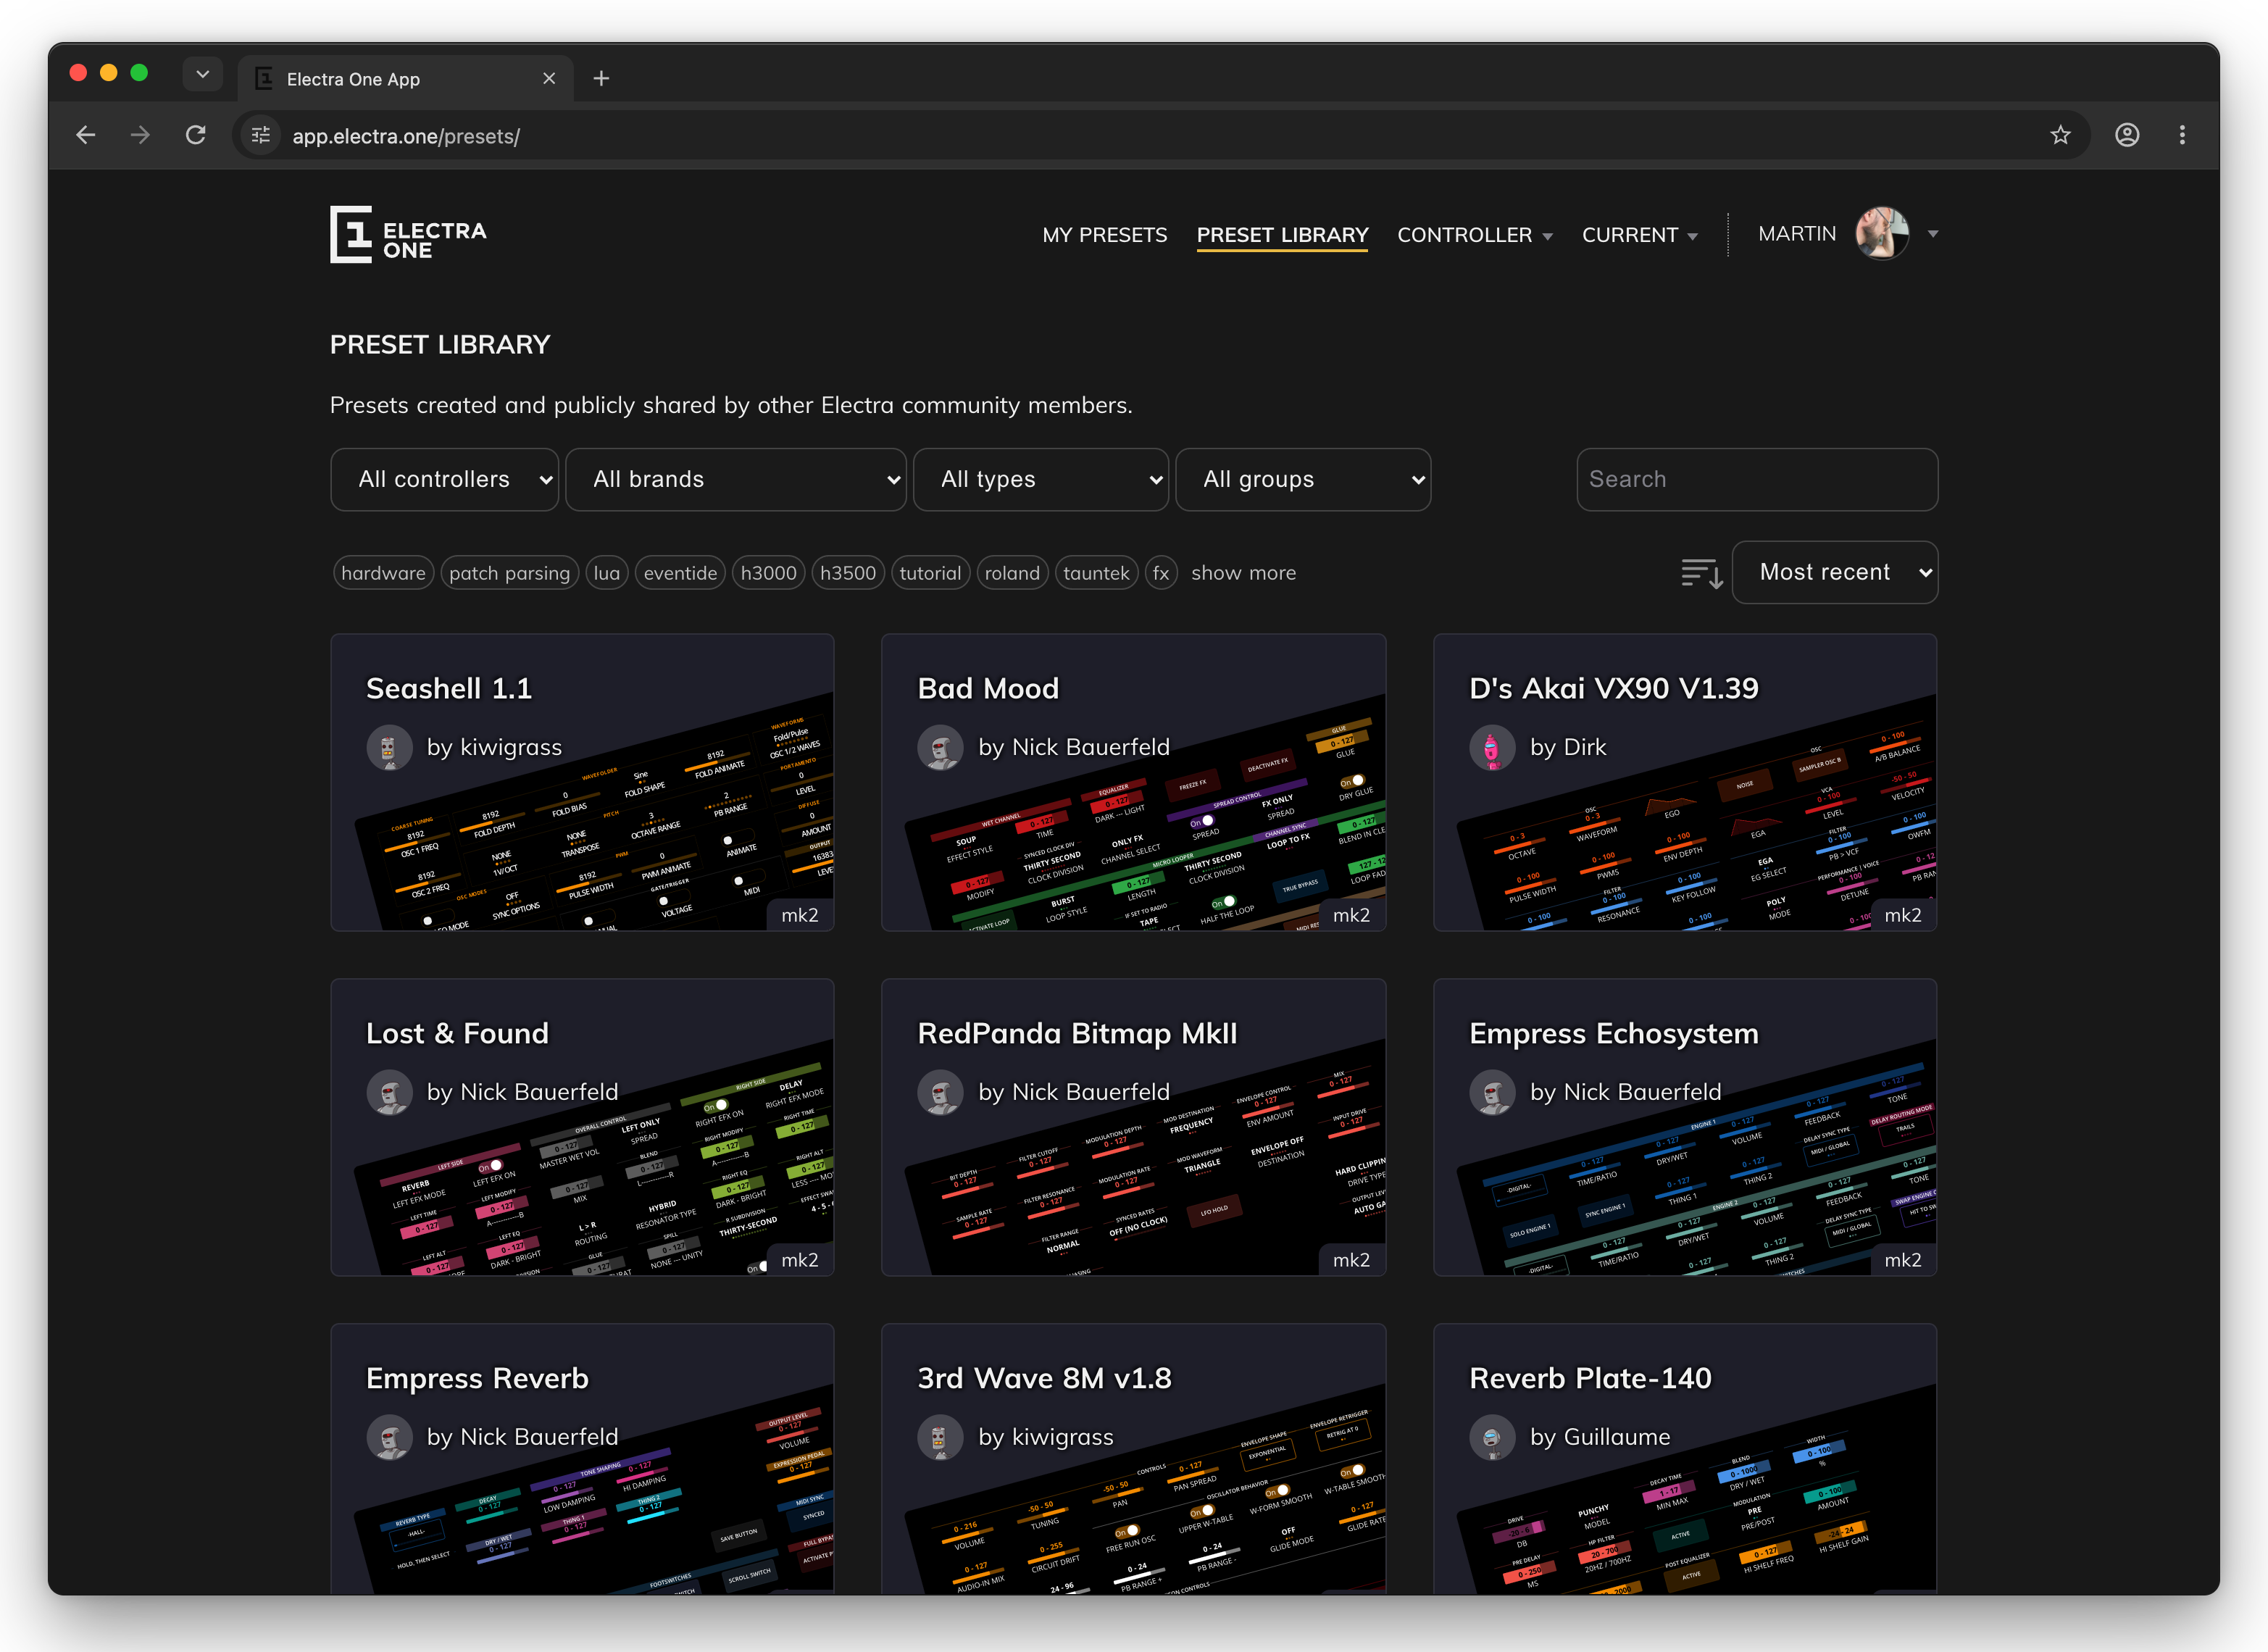Open the Bad Mood preset card
The height and width of the screenshot is (1652, 2268).
[x=1133, y=782]
